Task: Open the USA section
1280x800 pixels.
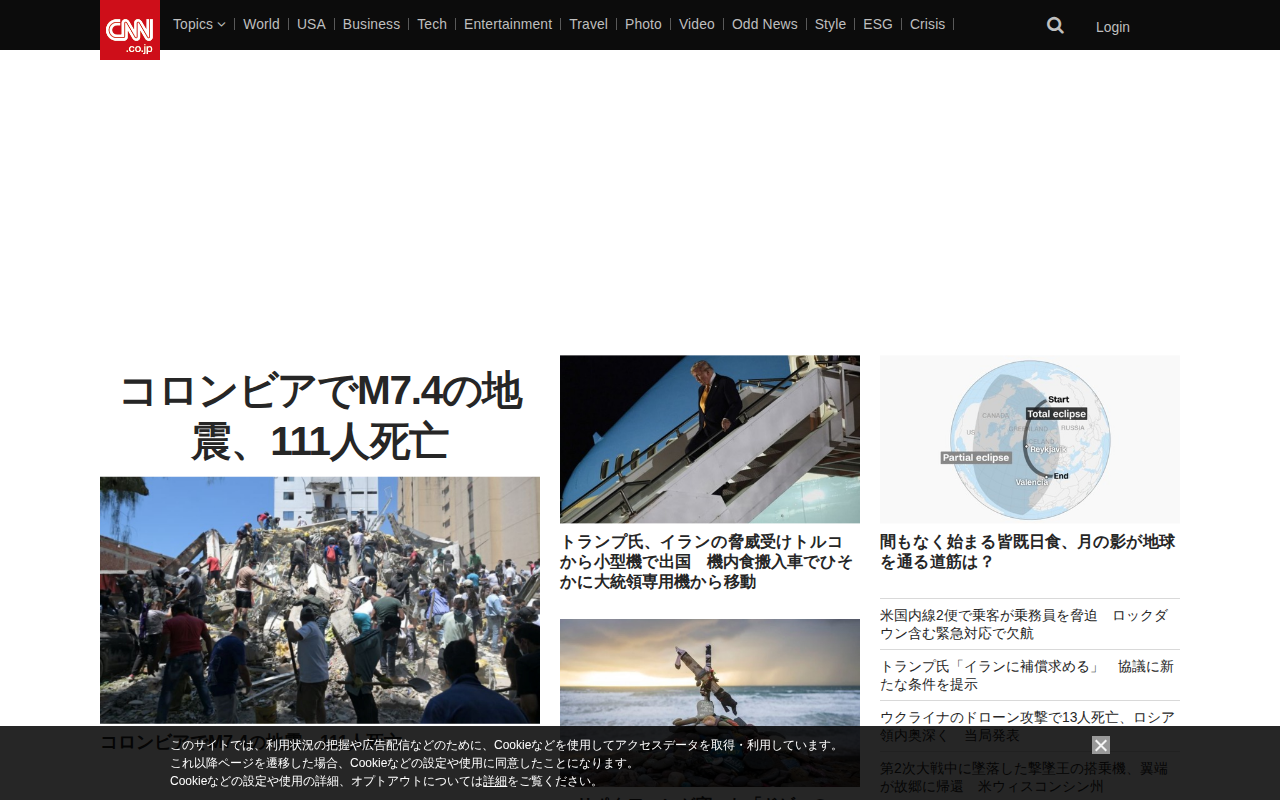Action: (311, 24)
